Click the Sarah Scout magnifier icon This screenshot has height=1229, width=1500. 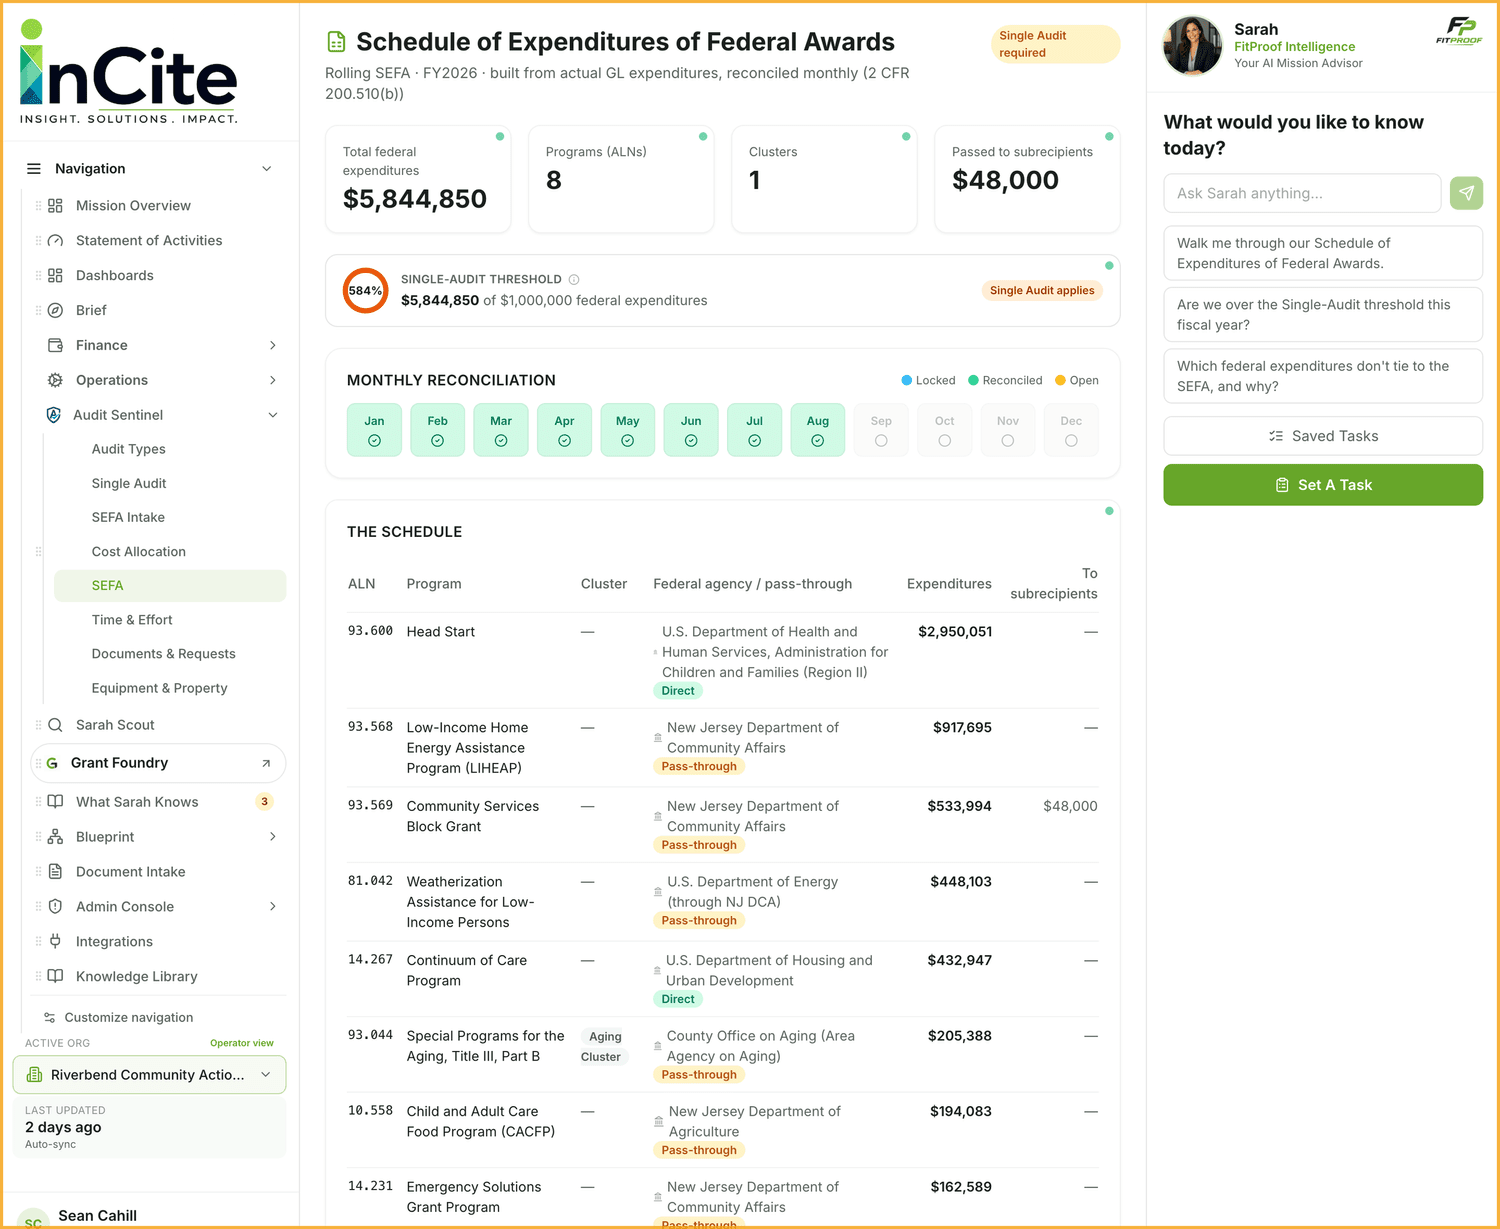coord(55,725)
